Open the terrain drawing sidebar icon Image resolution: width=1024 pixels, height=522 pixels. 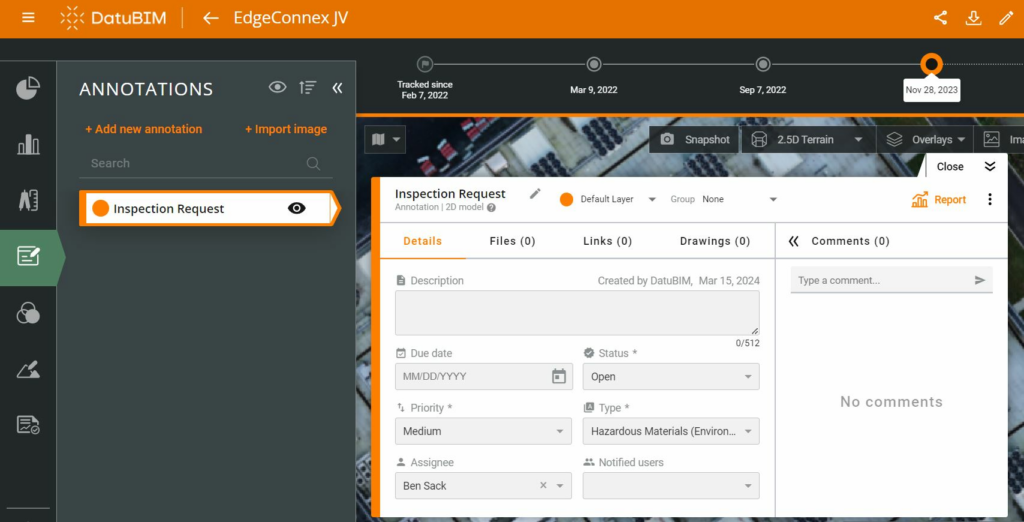click(28, 370)
